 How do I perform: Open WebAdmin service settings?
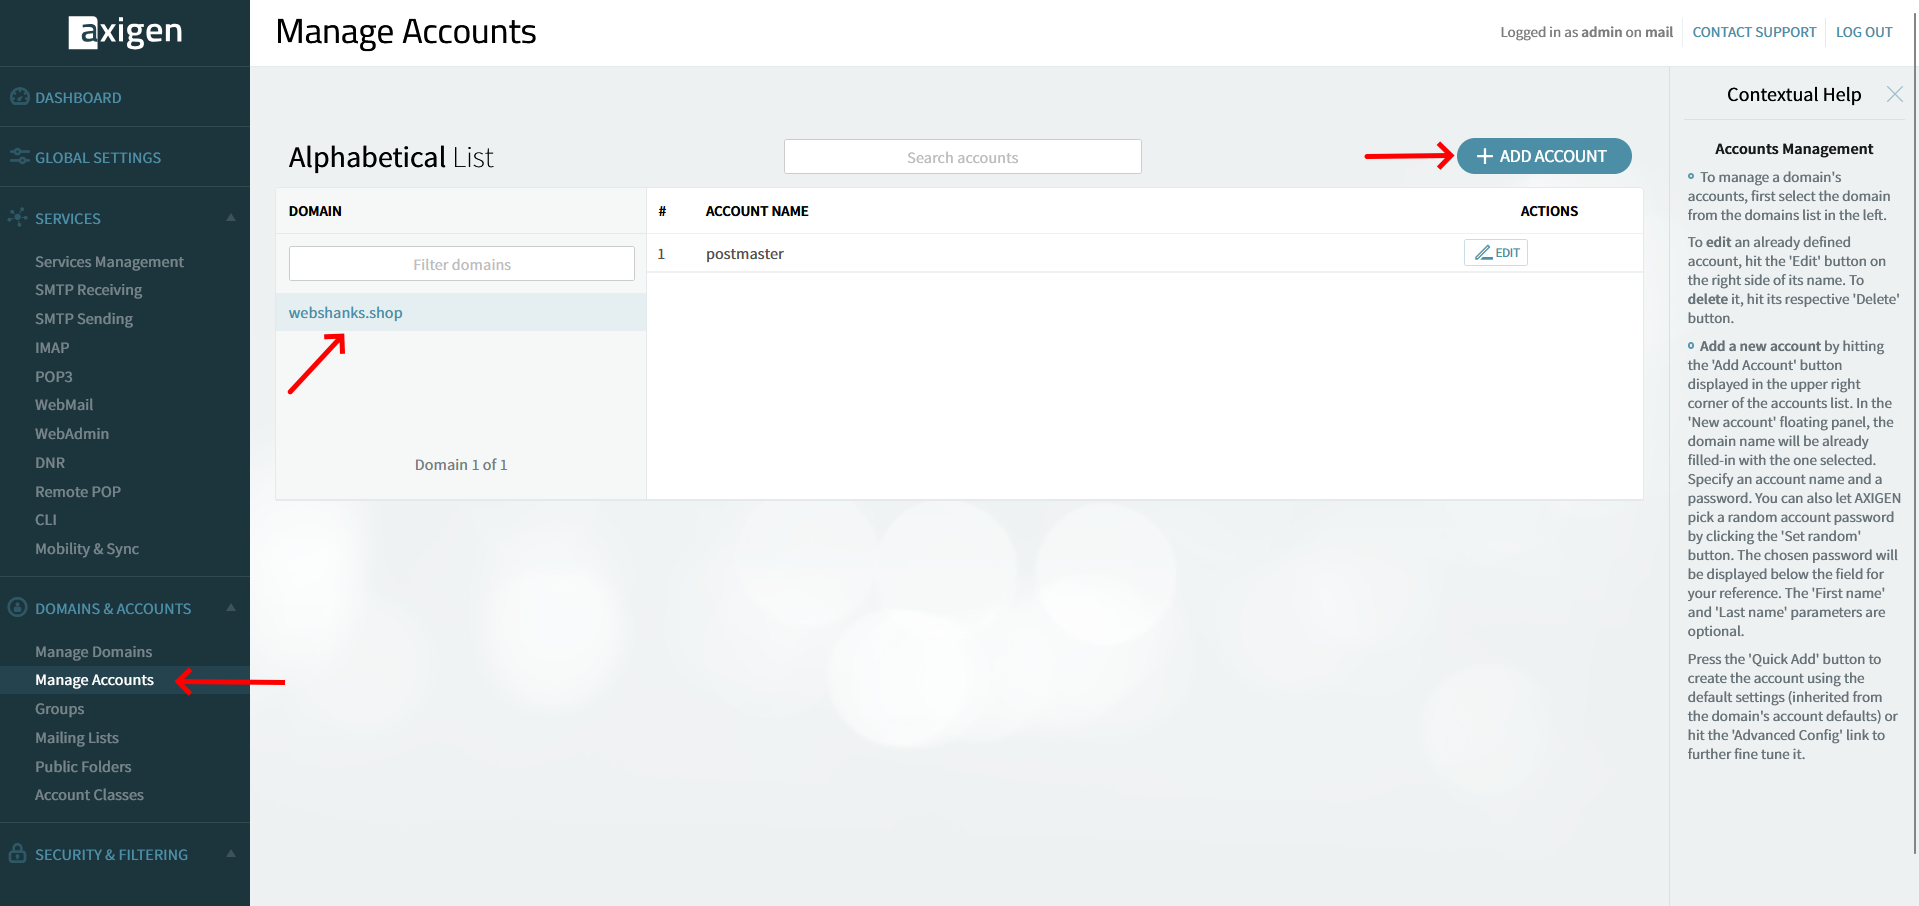point(72,434)
